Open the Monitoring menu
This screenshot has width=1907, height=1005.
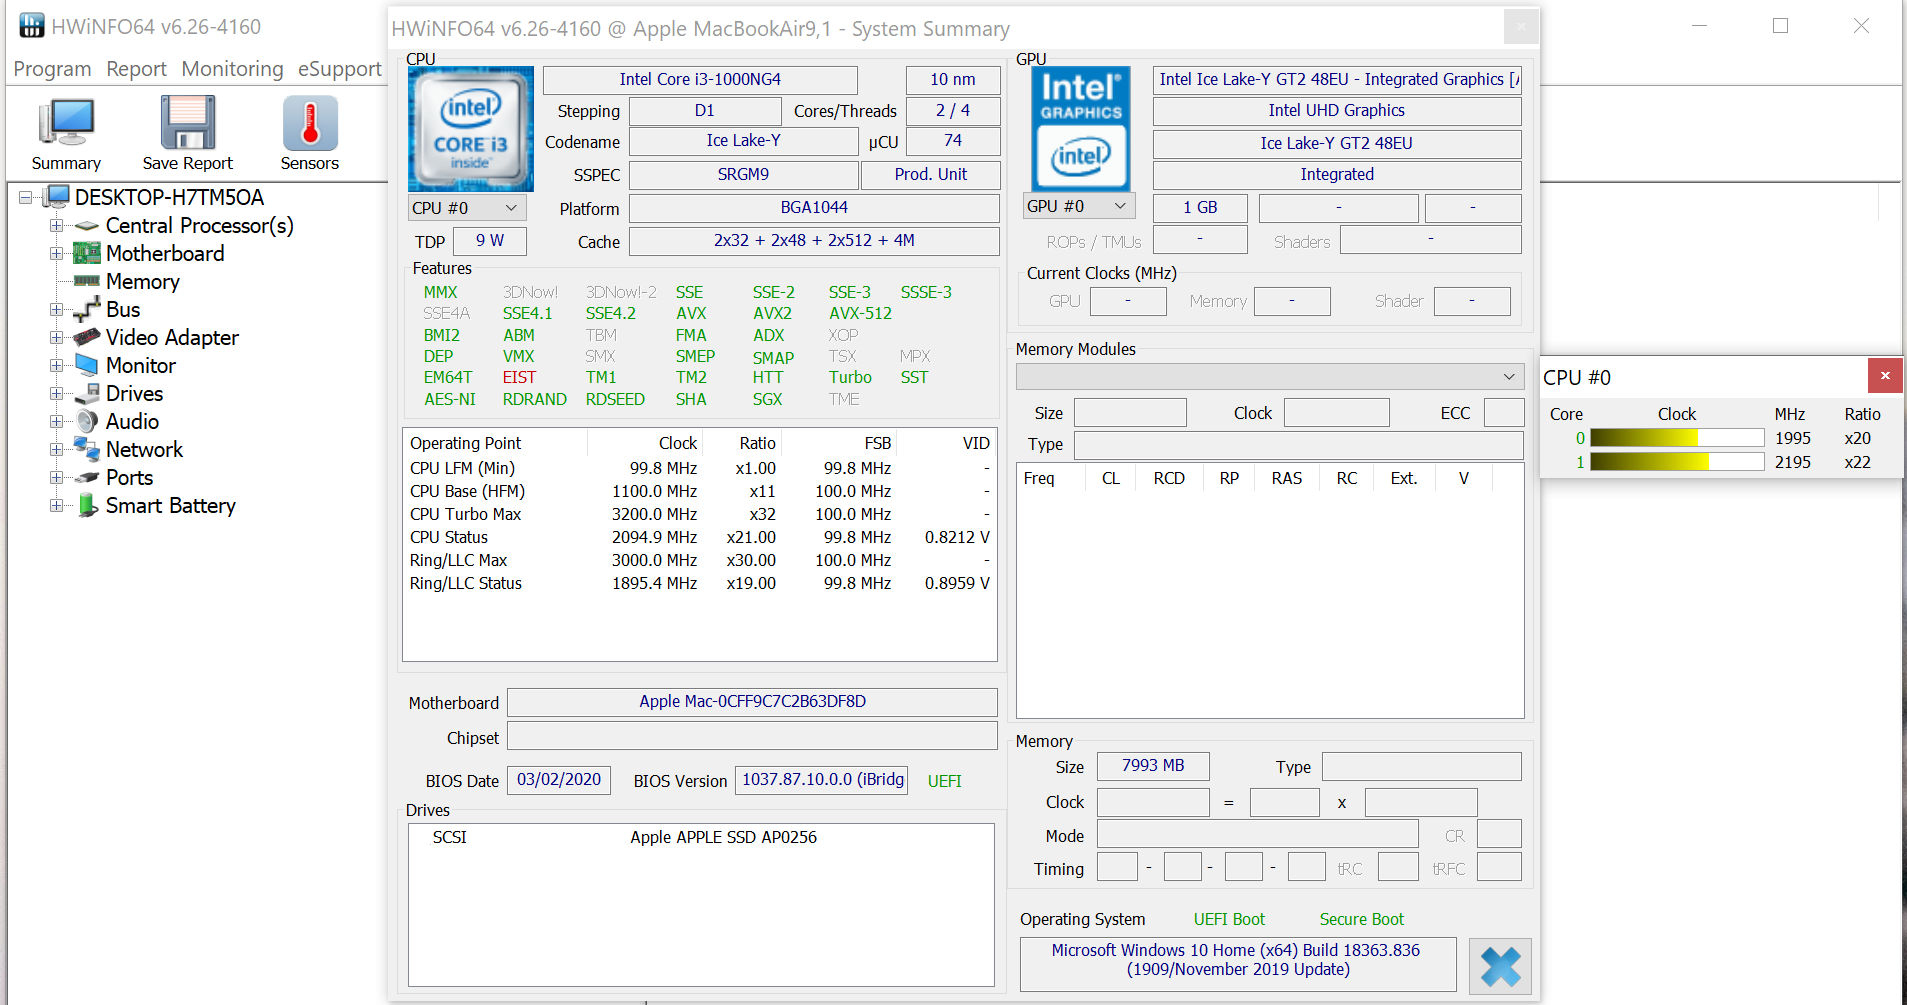[x=232, y=69]
